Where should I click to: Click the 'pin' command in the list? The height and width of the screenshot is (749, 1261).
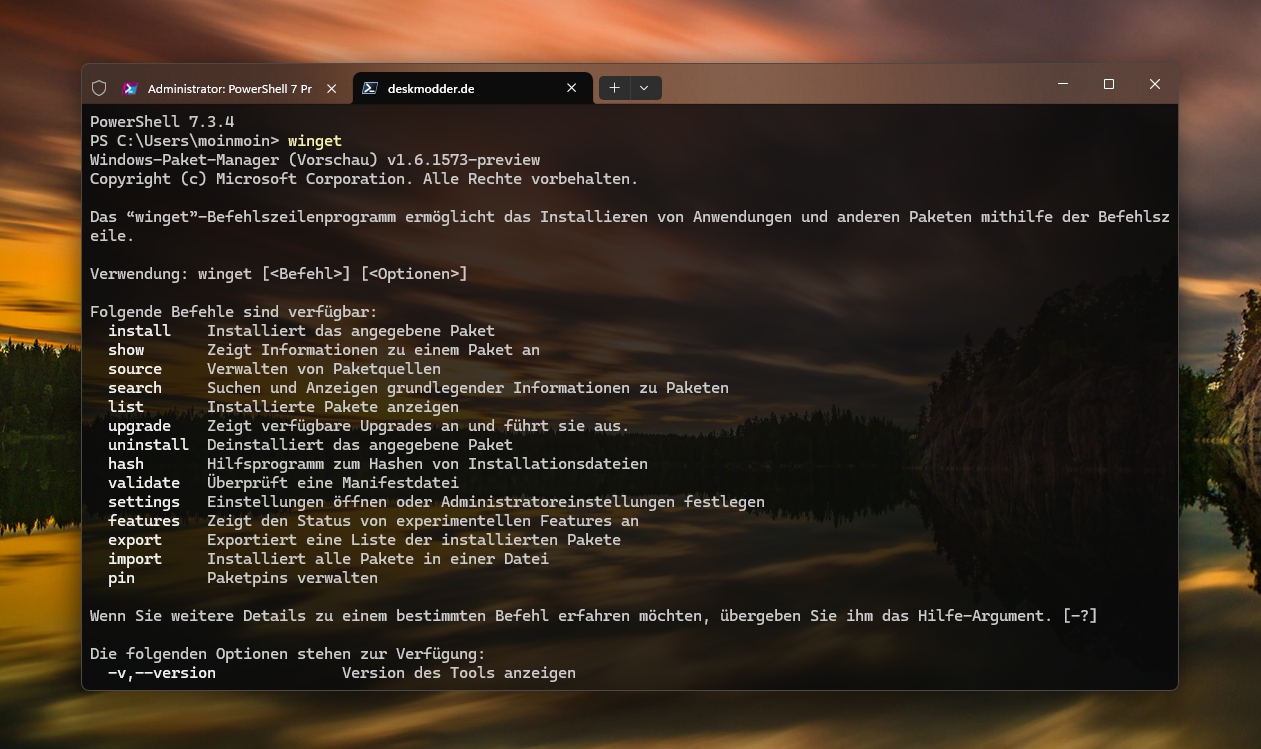click(x=121, y=578)
